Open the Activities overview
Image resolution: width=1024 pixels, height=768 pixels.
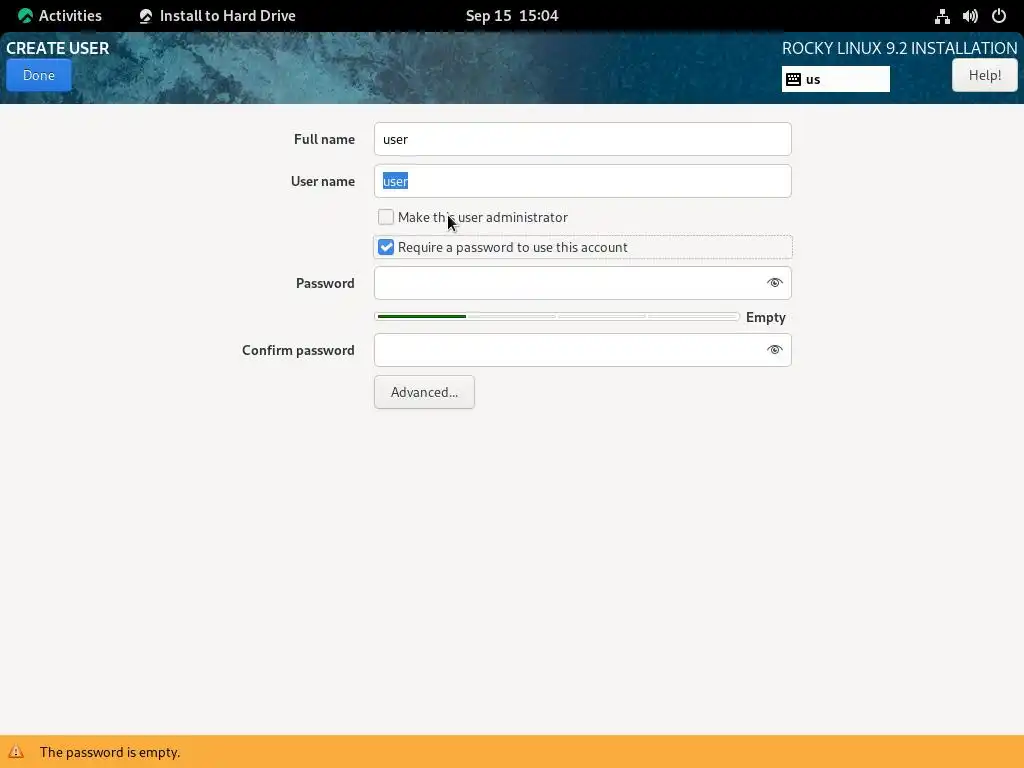coord(60,16)
